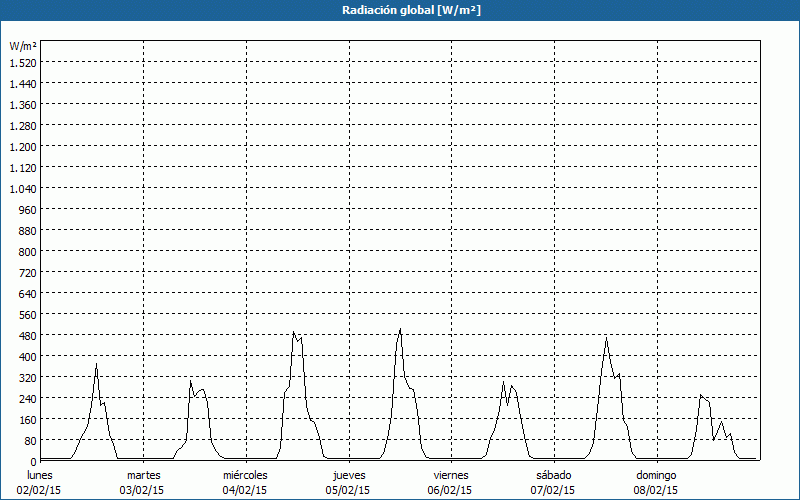800x500 pixels.
Task: Click the Radiación global [W/m²] title bar
Action: pyautogui.click(x=400, y=10)
